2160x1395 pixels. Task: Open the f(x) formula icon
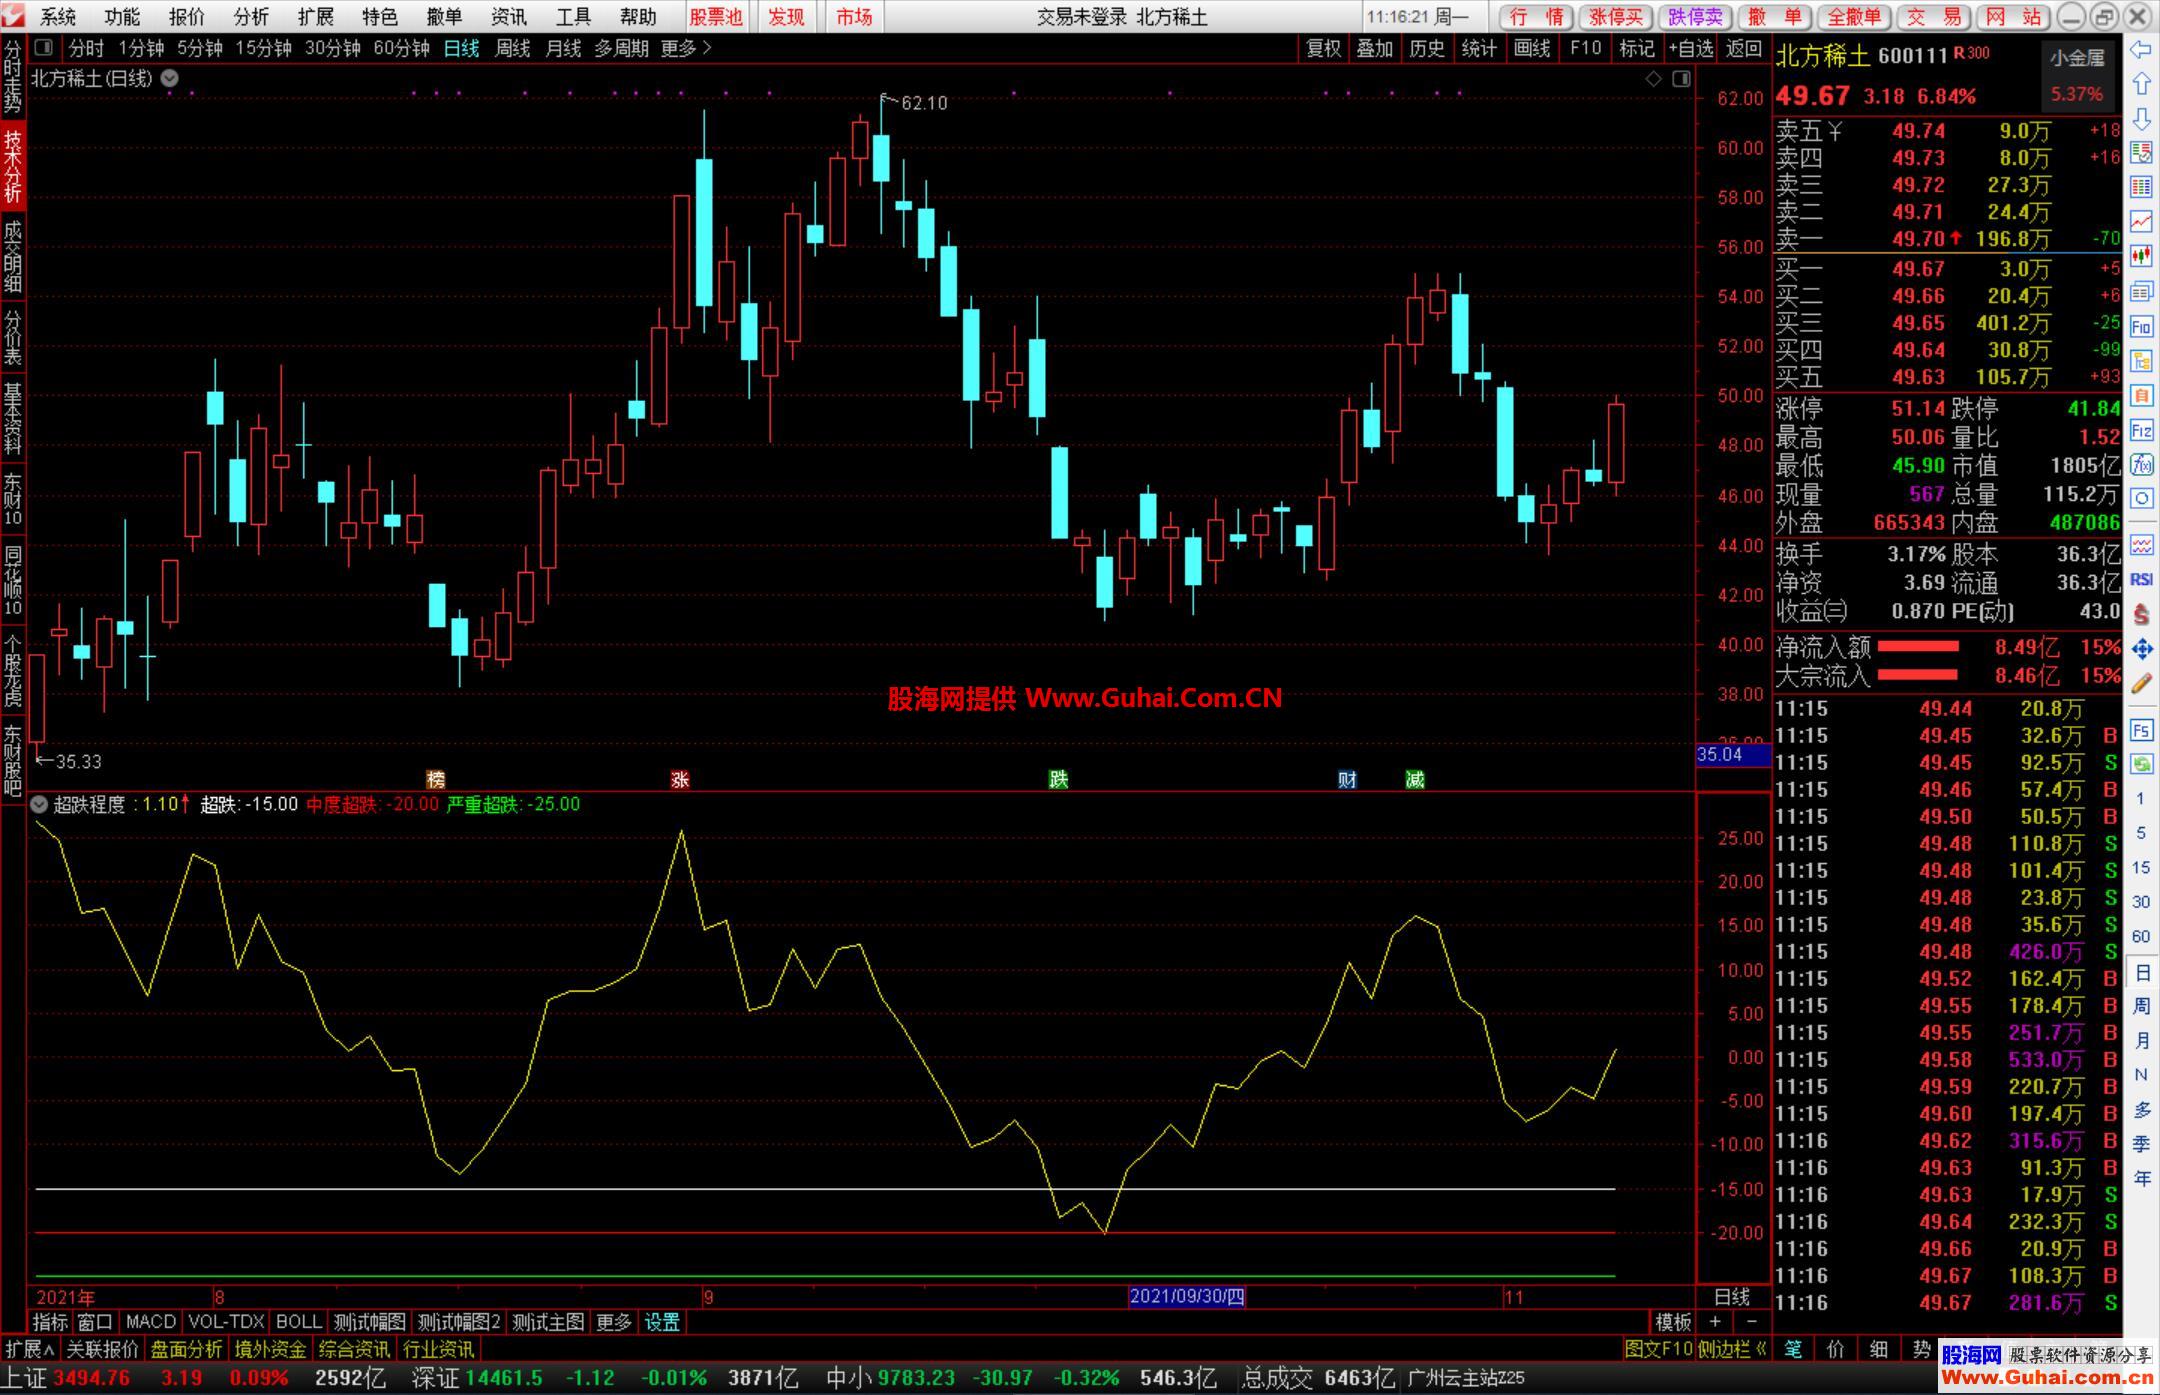(x=2141, y=464)
